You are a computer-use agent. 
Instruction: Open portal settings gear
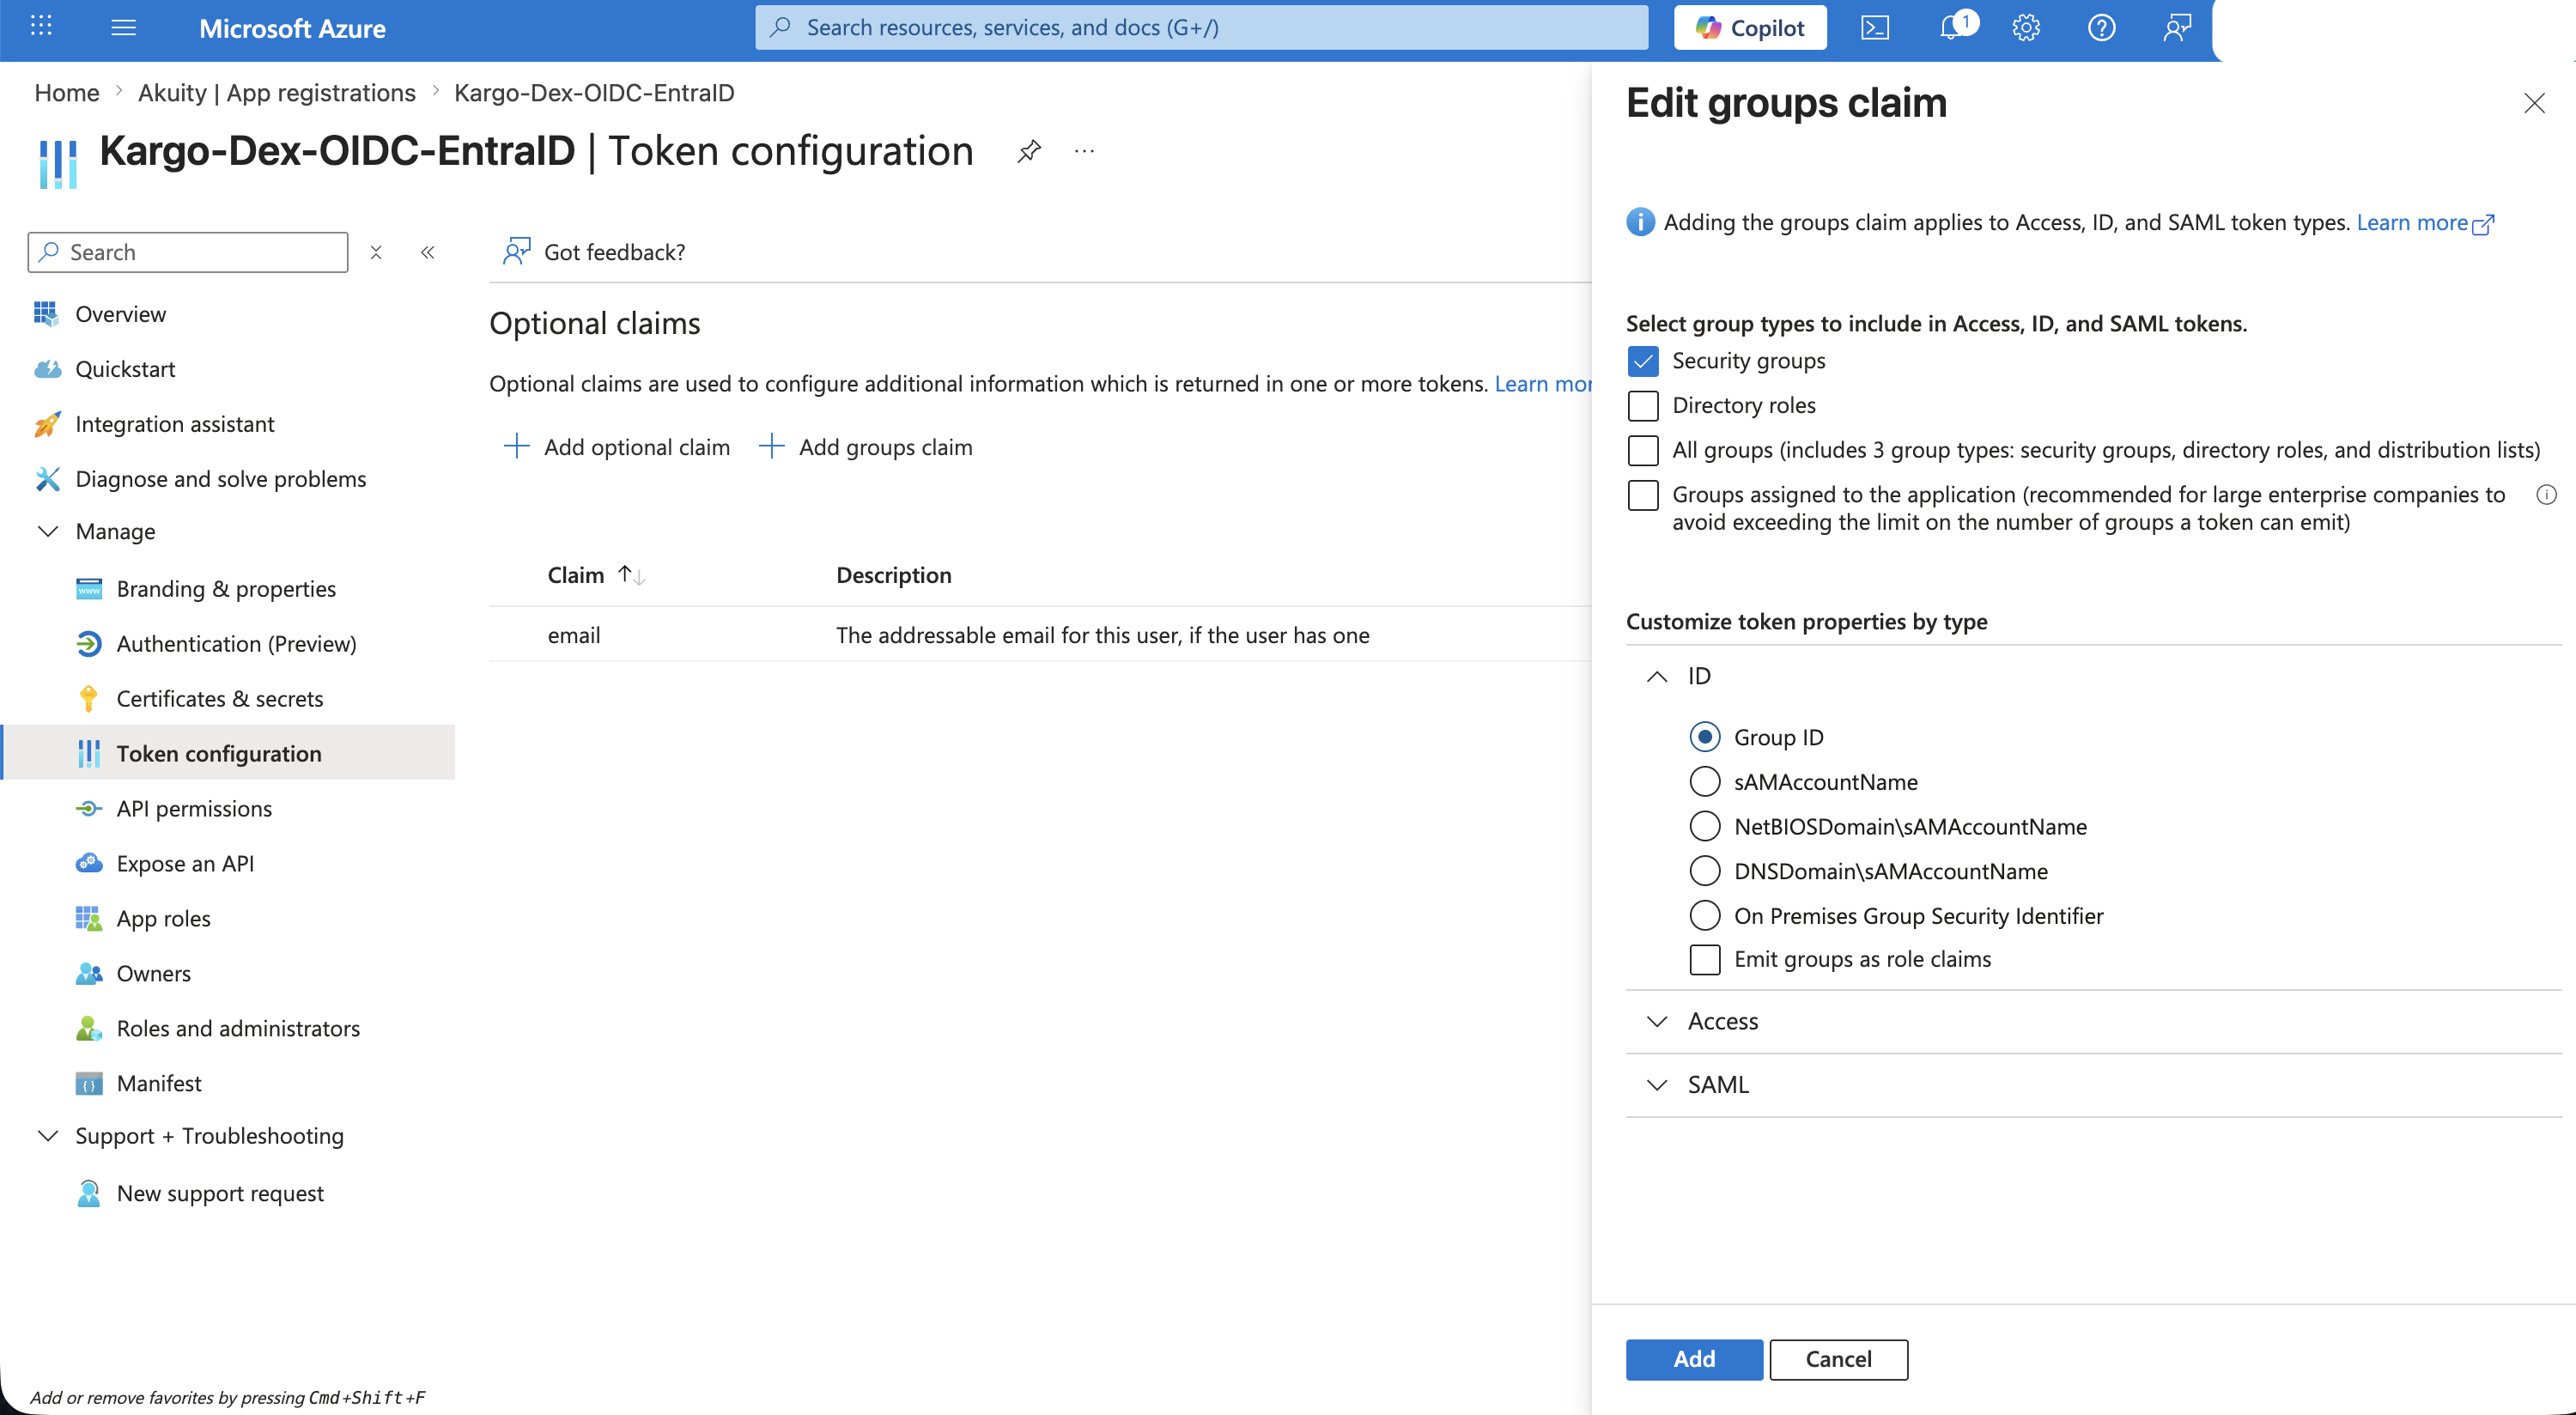click(2026, 28)
